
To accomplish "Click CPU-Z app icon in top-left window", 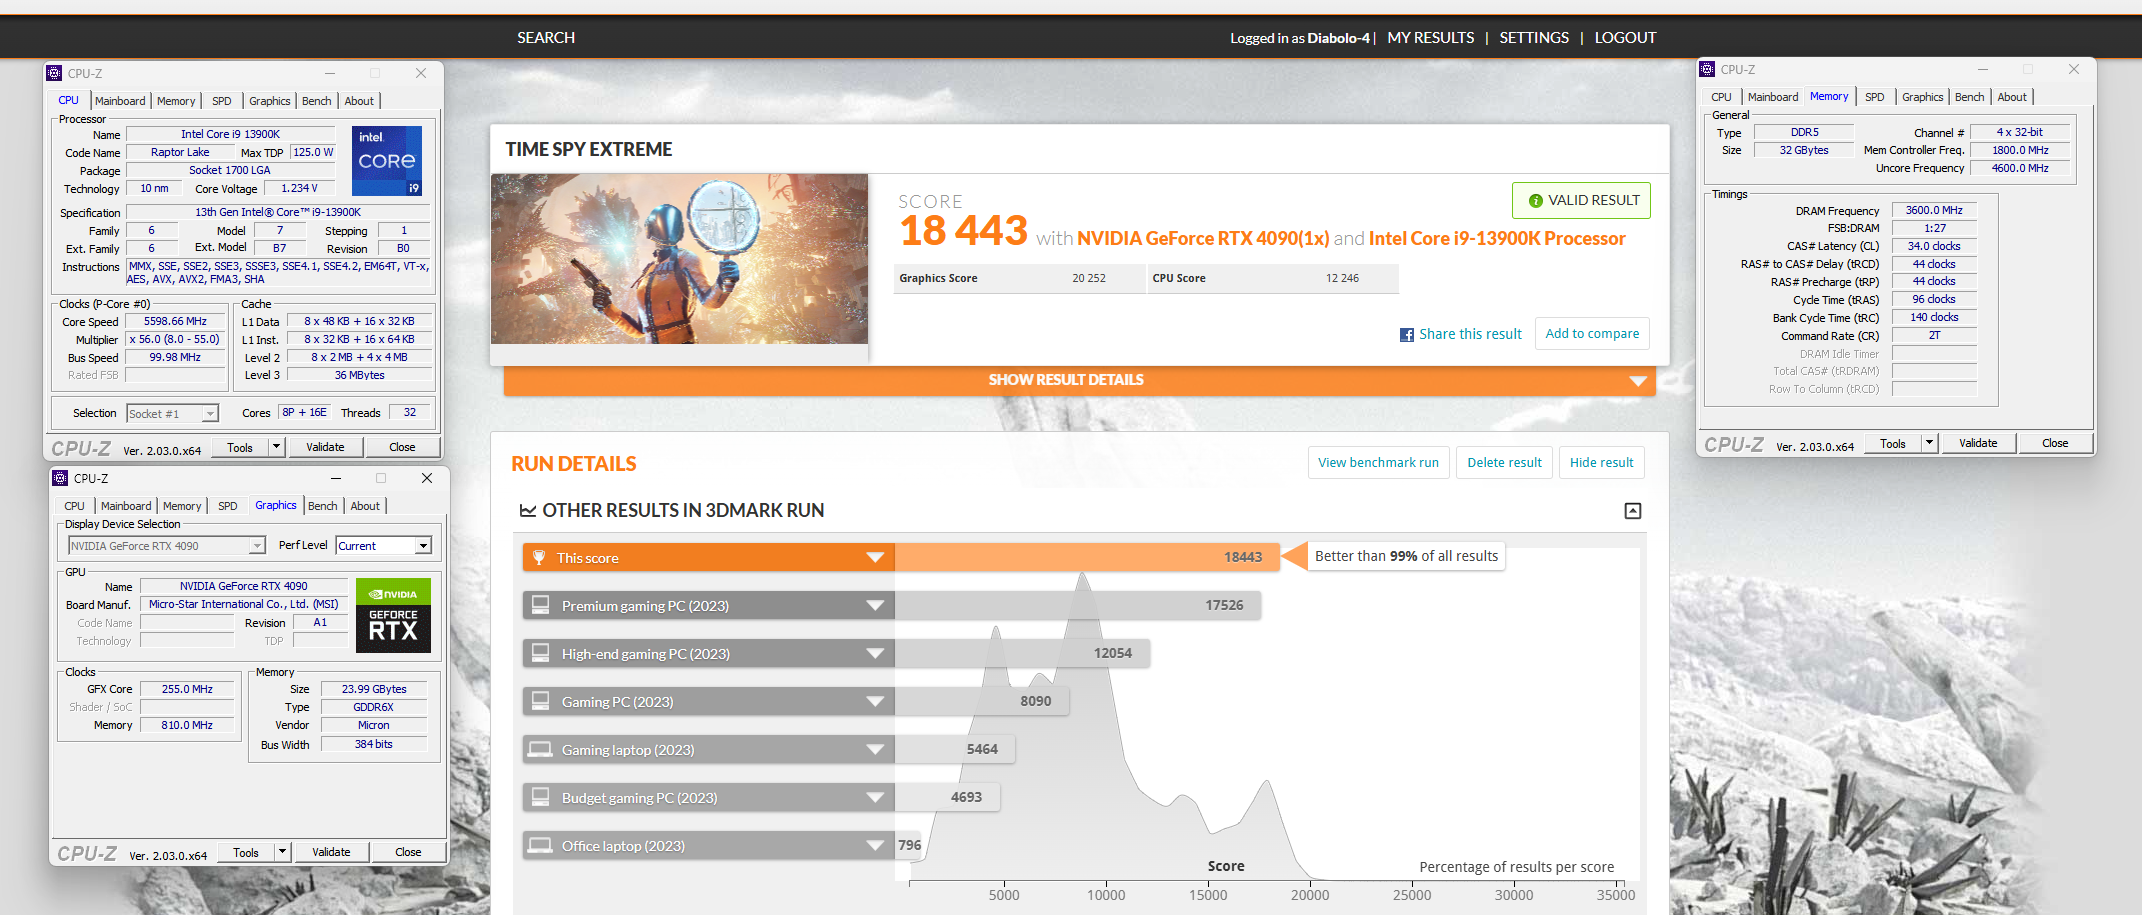I will [x=55, y=73].
